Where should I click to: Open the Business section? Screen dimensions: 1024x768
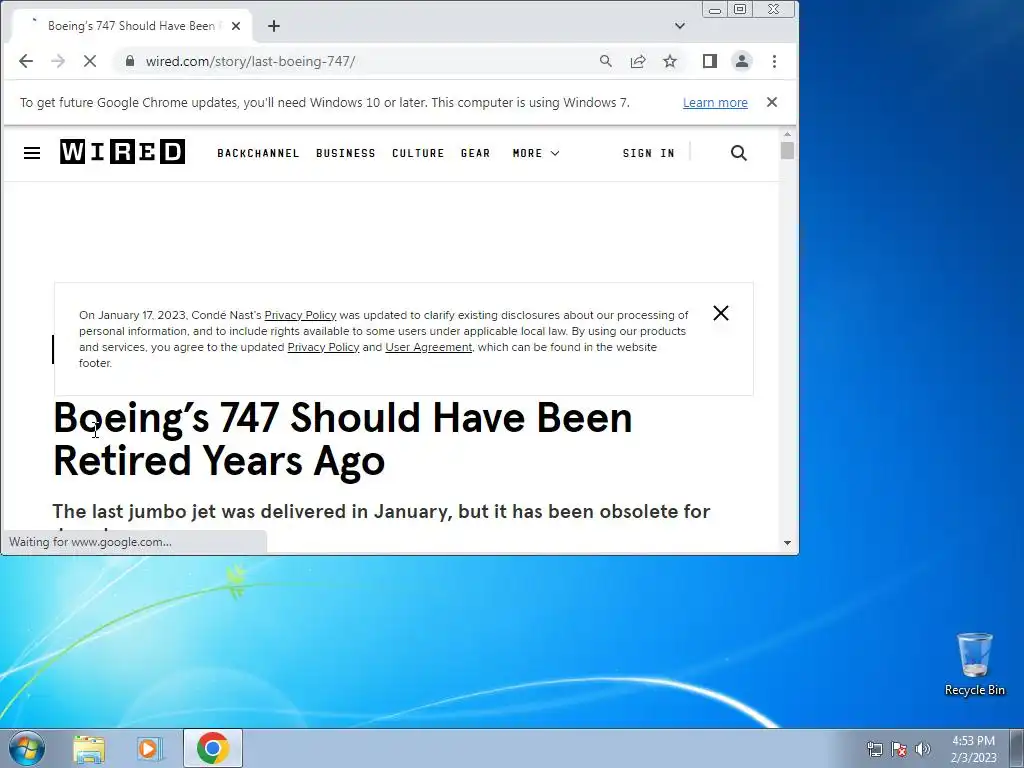[x=345, y=153]
